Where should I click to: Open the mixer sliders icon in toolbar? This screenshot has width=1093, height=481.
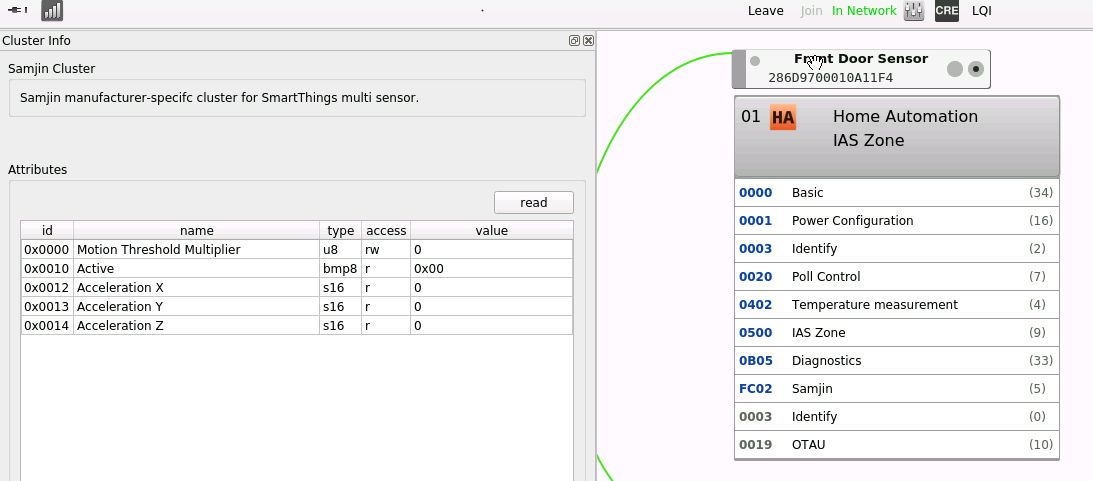tap(914, 10)
